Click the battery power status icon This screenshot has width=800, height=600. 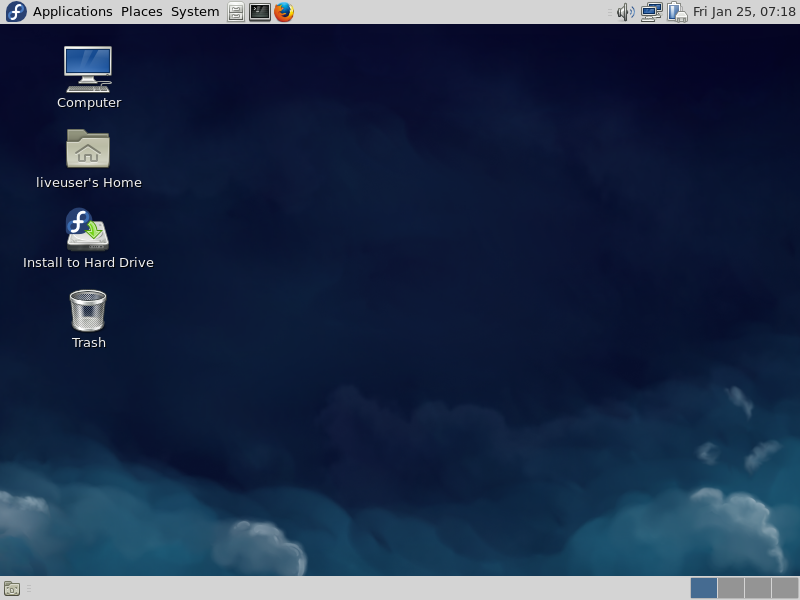pyautogui.click(x=677, y=12)
